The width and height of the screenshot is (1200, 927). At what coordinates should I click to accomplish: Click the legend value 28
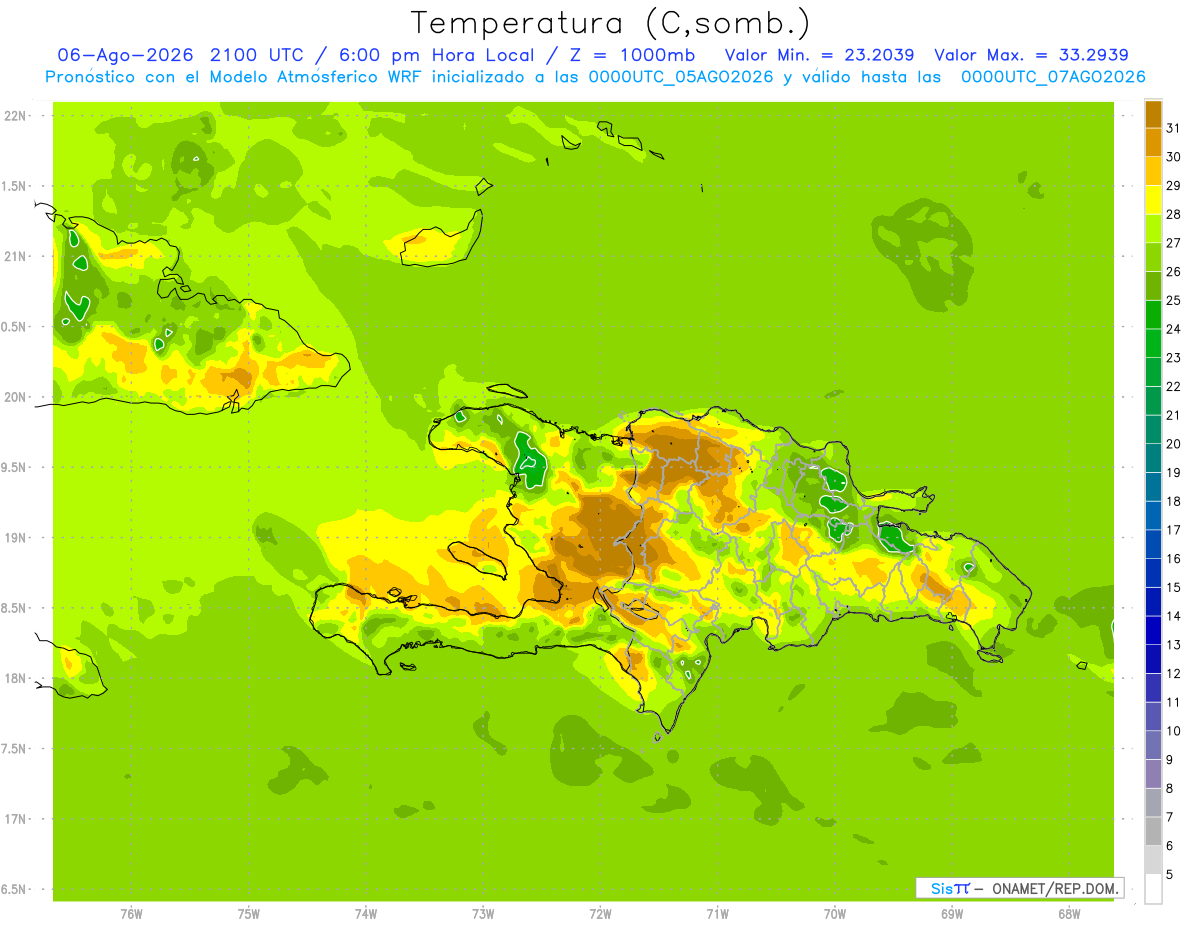1173,214
